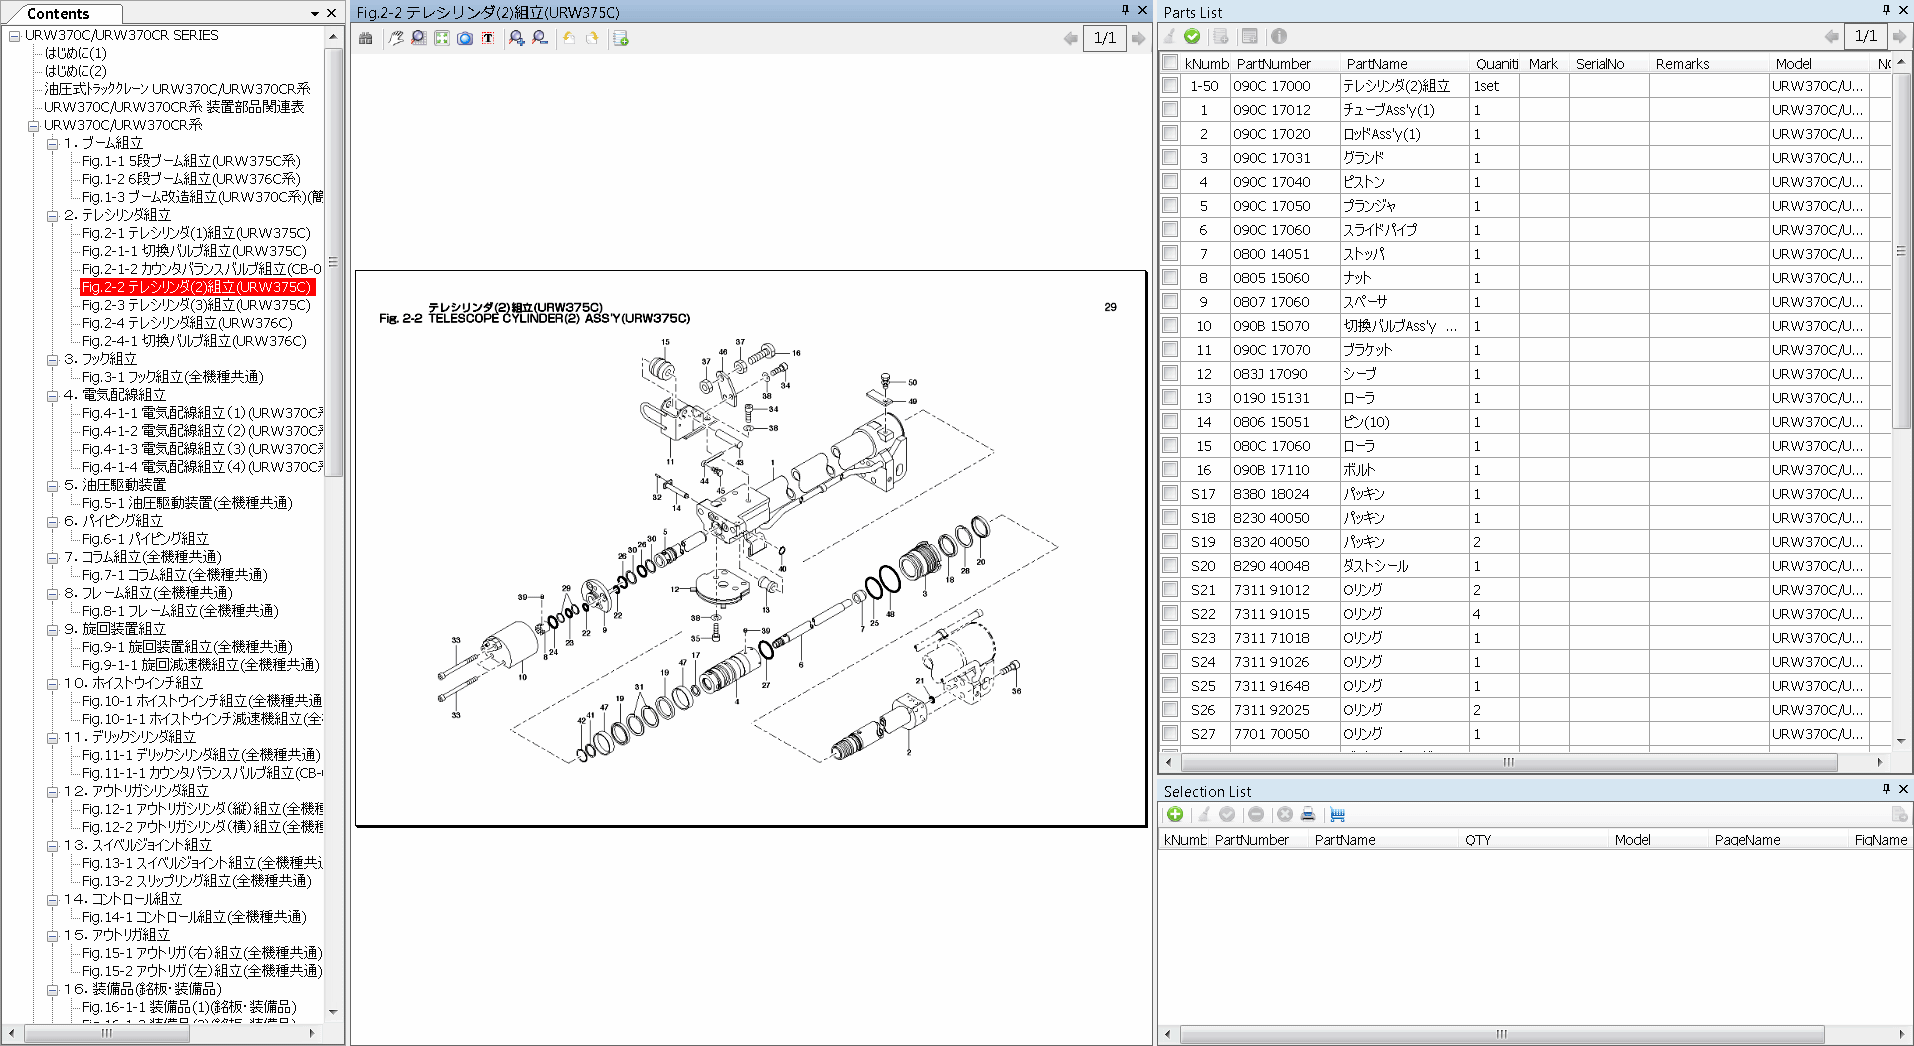Select the checkbox on row 1-50 assembly
Viewport: 1914px width, 1046px height.
point(1169,85)
